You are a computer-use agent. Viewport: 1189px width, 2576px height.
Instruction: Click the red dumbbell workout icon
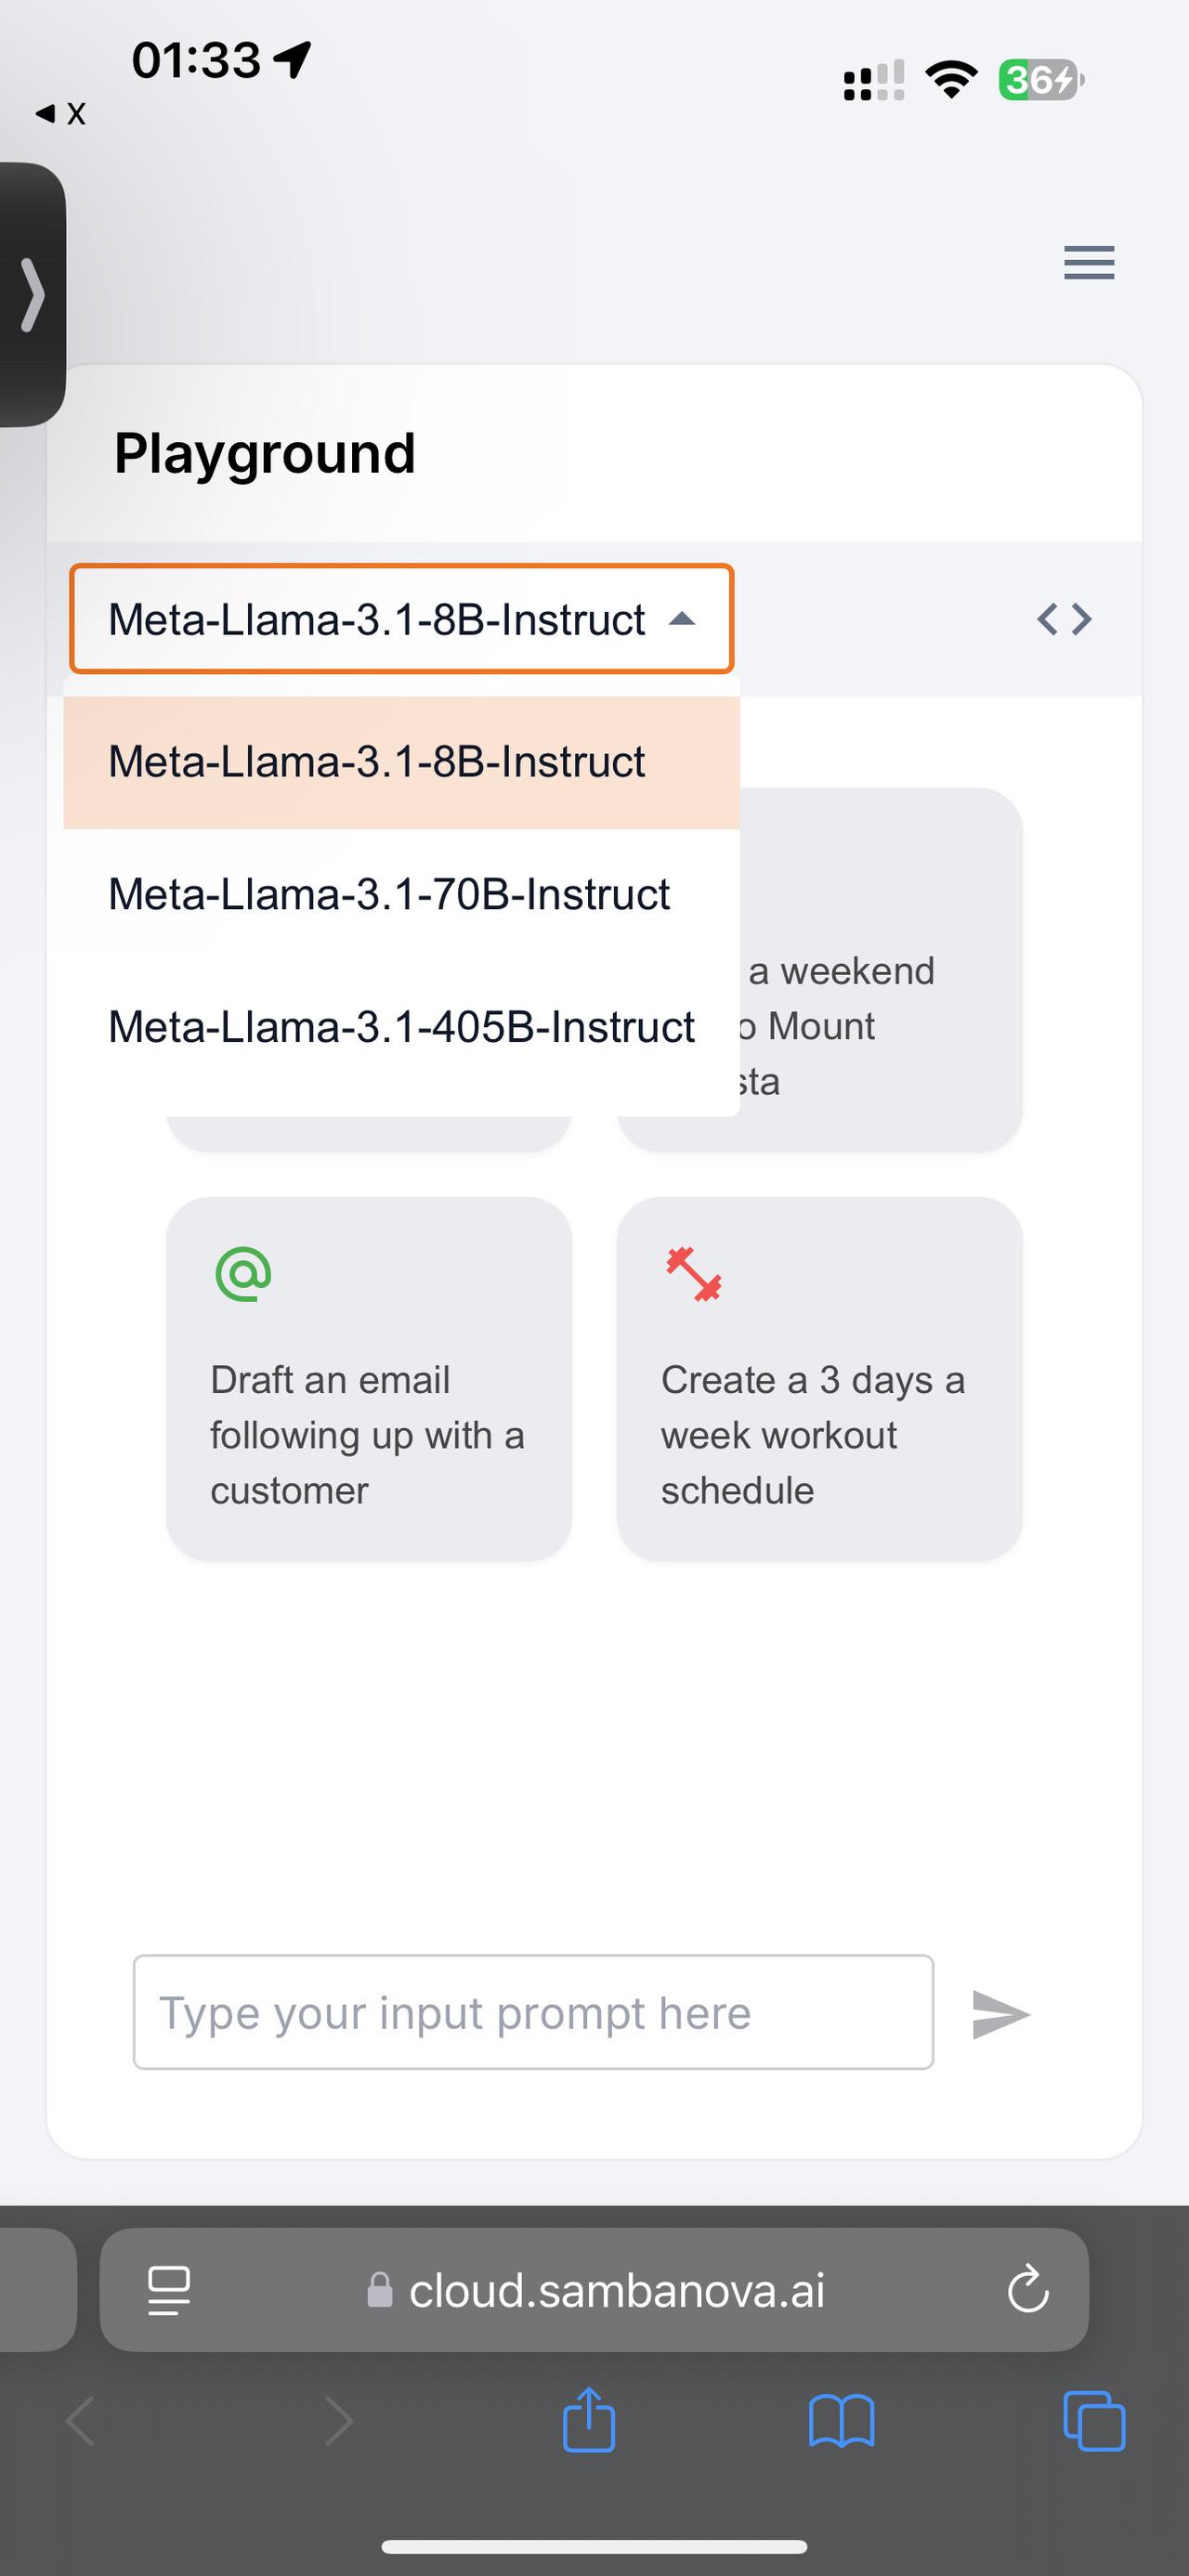694,1273
